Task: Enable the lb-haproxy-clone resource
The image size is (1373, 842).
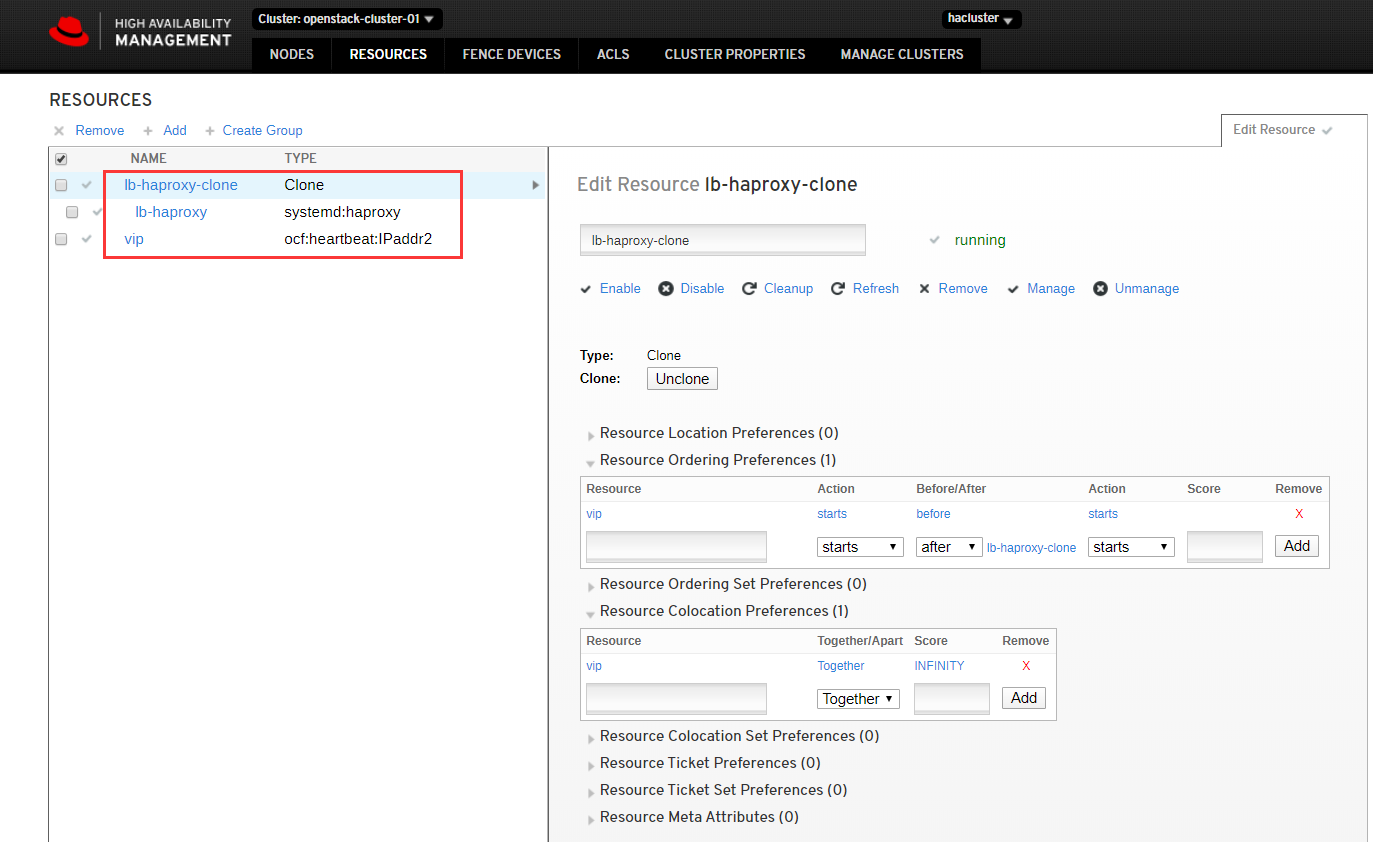Action: coord(620,288)
